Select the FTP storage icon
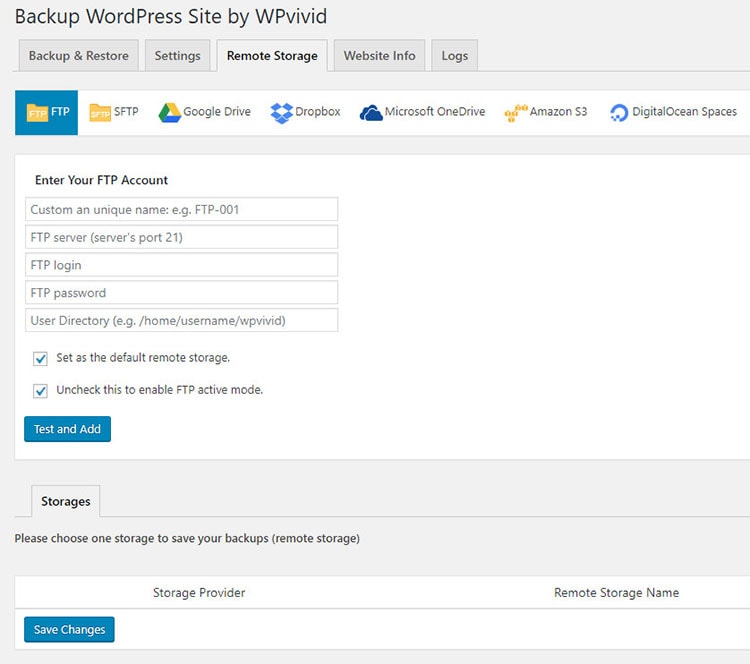The height and width of the screenshot is (664, 750). [37, 113]
